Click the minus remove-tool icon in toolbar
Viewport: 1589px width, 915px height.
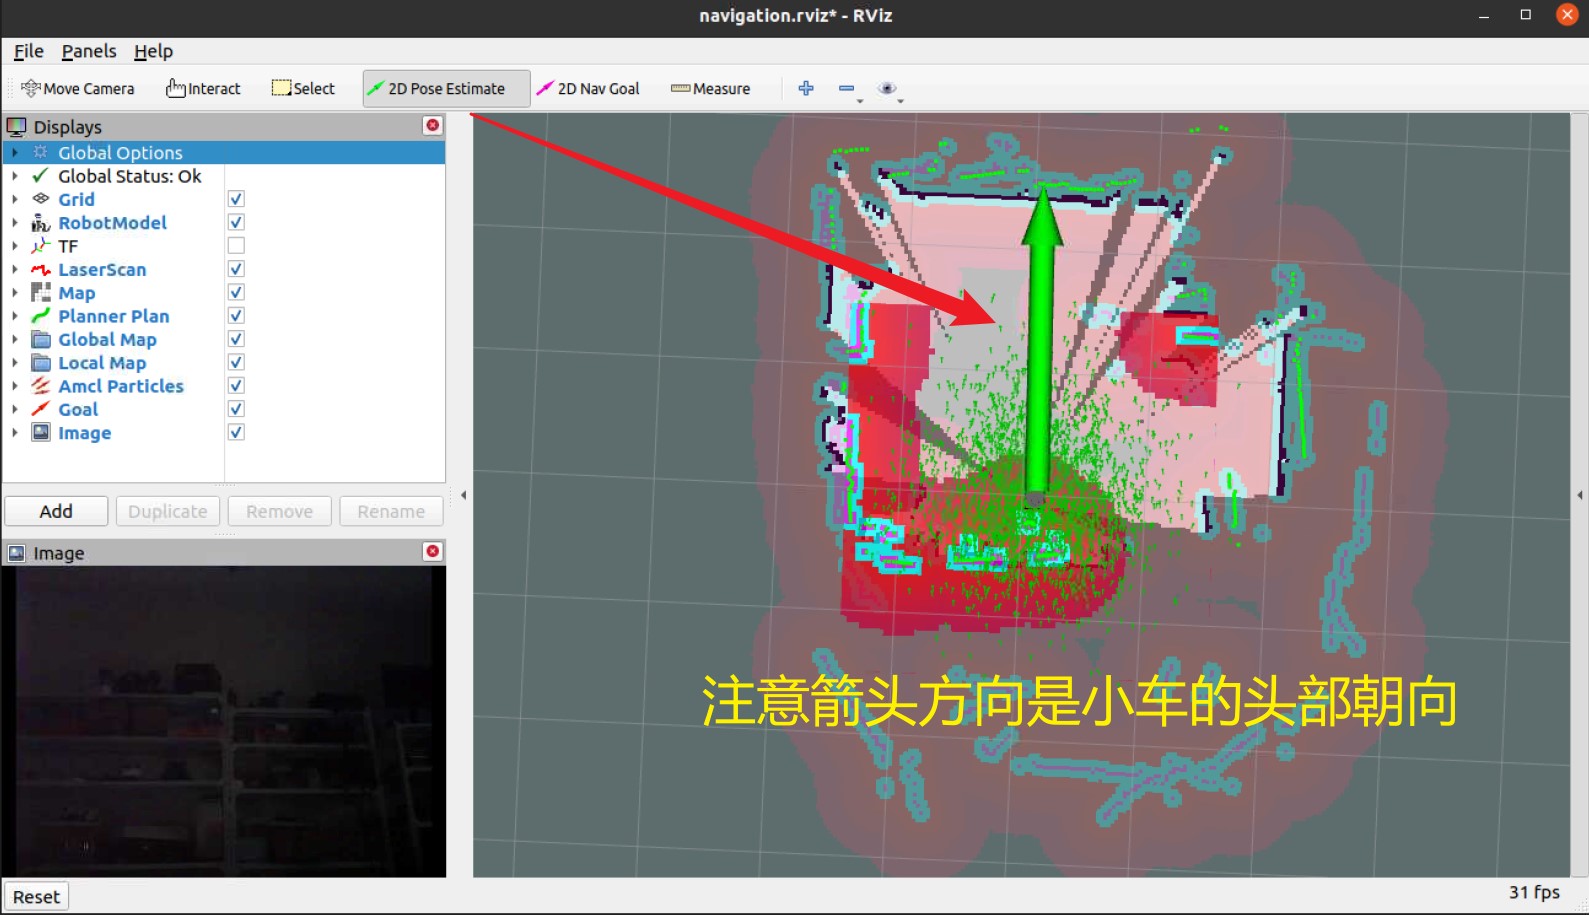[847, 89]
